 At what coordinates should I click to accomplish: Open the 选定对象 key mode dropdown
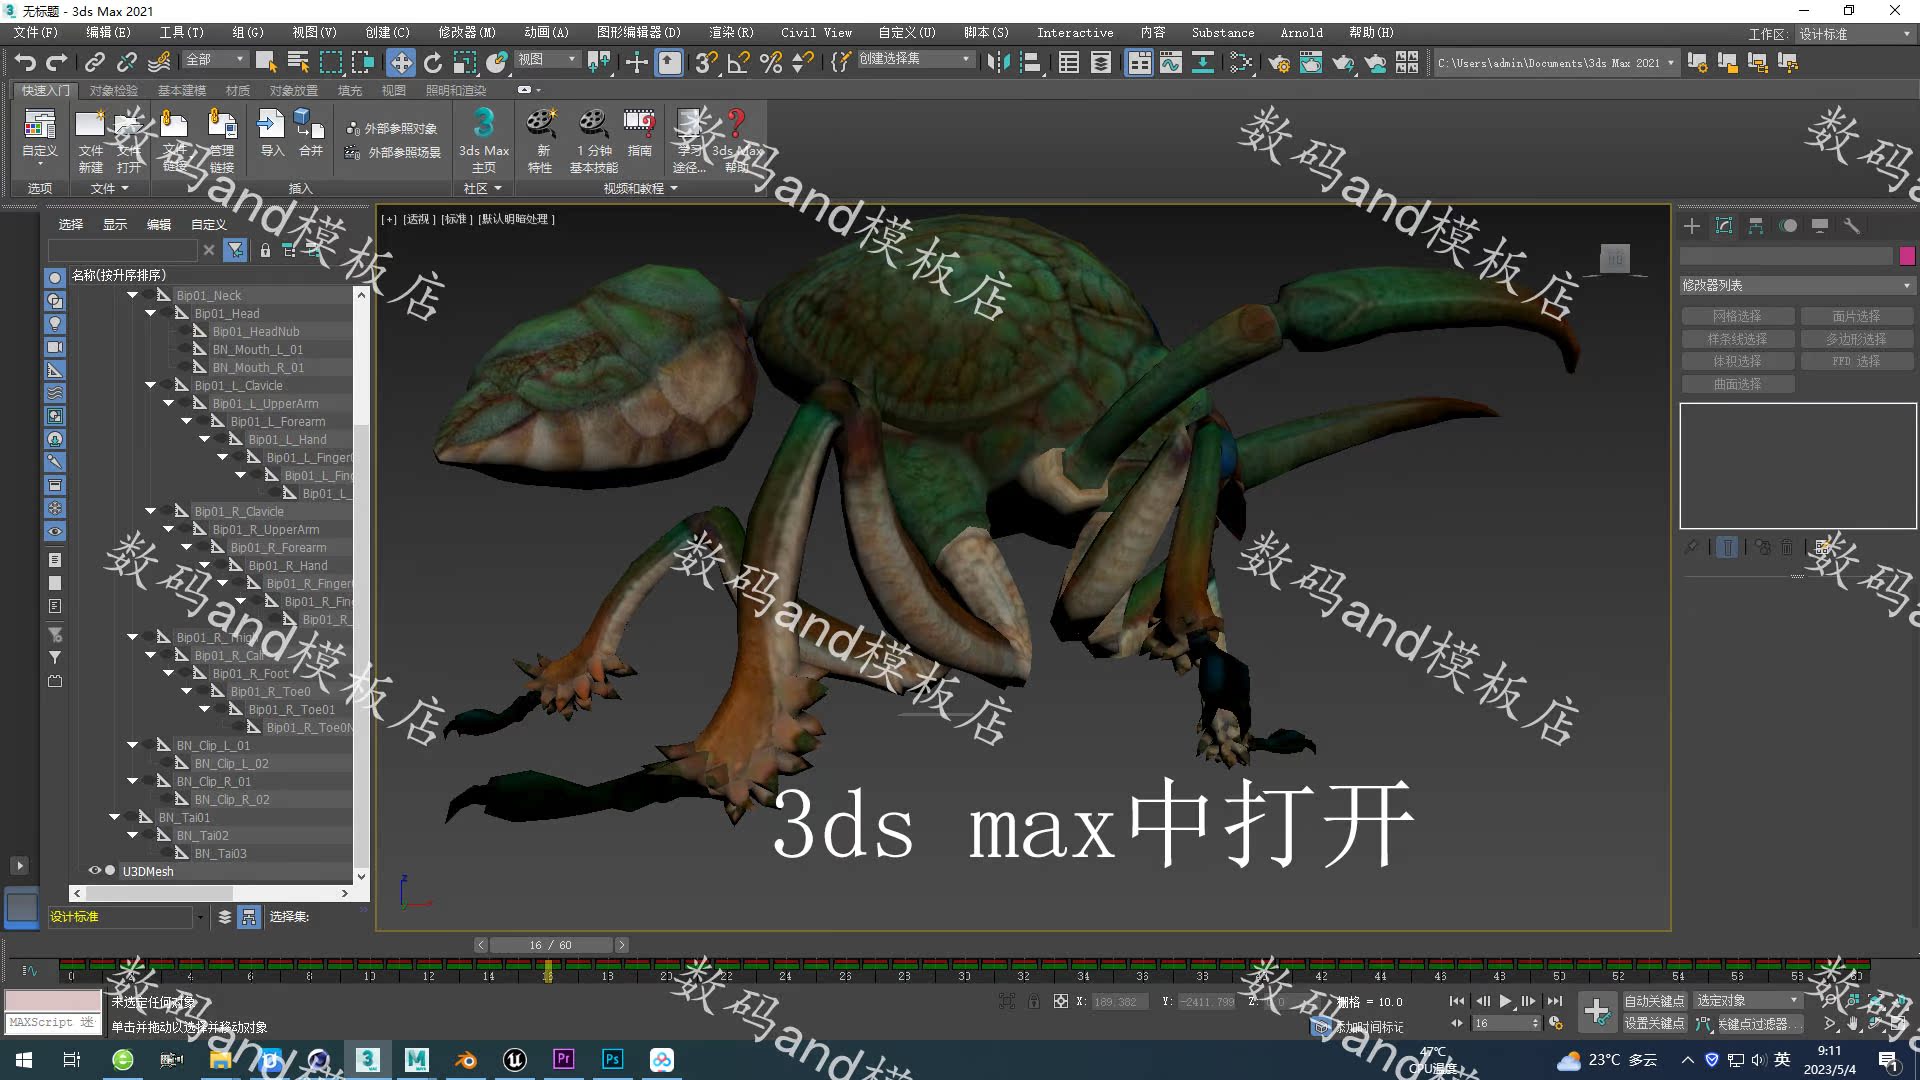(x=1746, y=1001)
